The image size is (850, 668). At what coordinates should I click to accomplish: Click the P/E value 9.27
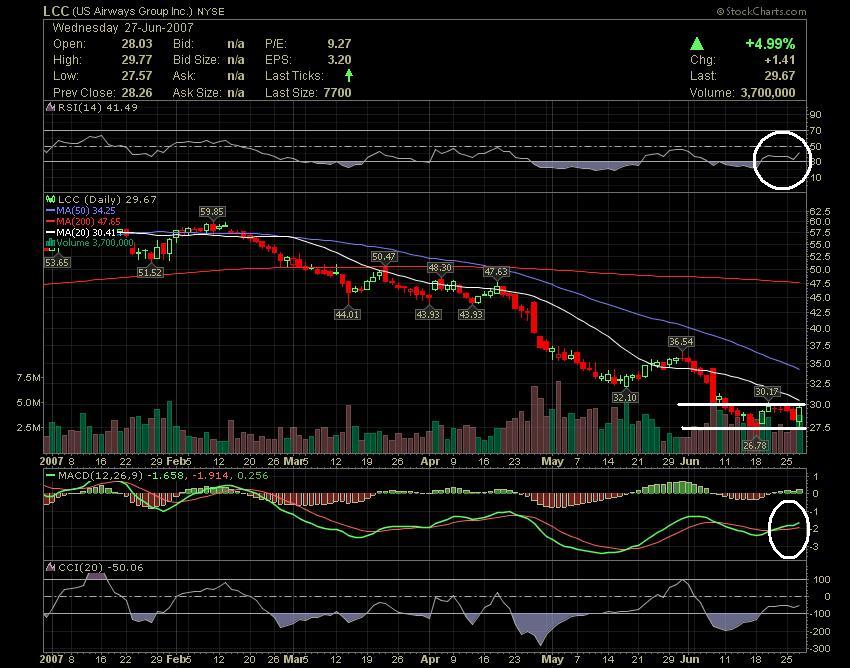point(339,44)
